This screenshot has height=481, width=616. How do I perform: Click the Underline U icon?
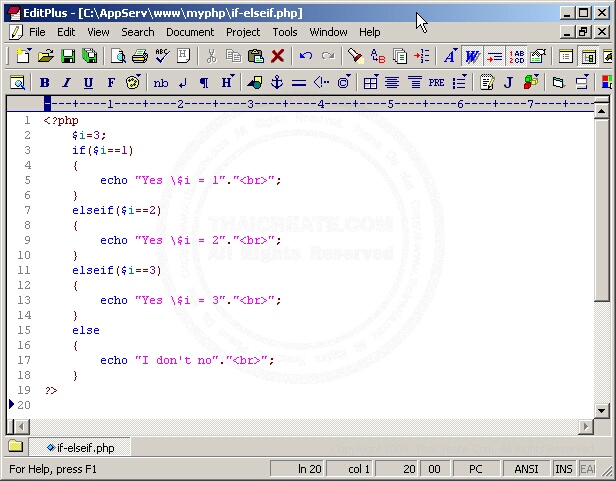pyautogui.click(x=88, y=82)
